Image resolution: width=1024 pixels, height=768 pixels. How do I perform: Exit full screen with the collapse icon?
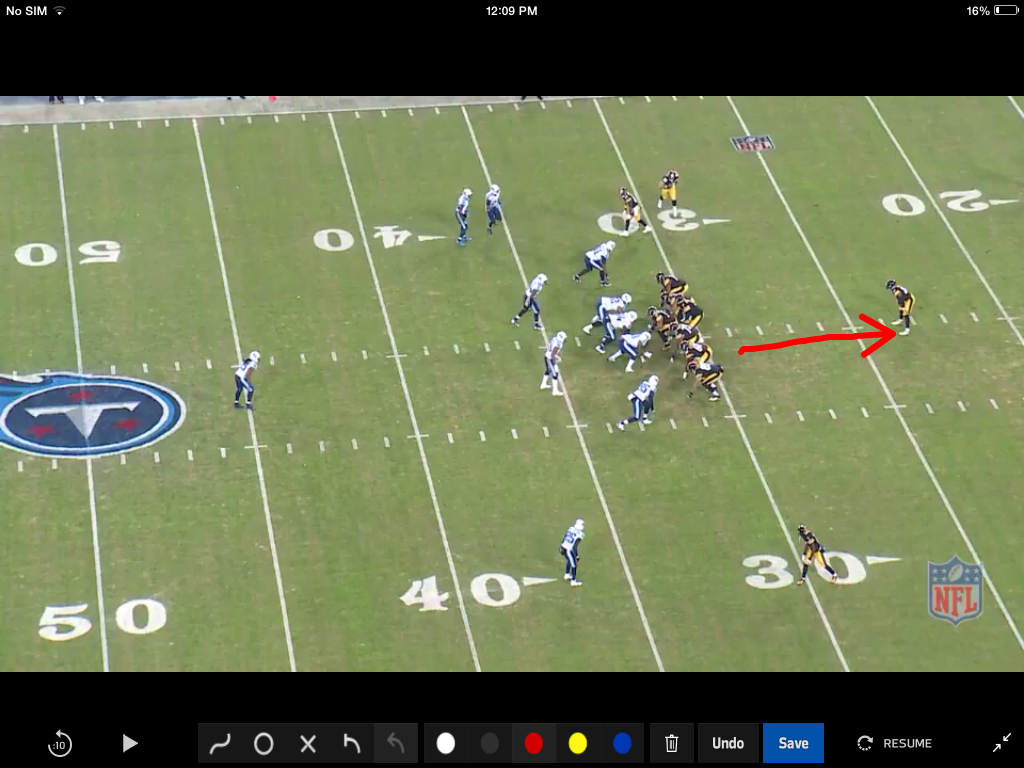coord(1001,743)
